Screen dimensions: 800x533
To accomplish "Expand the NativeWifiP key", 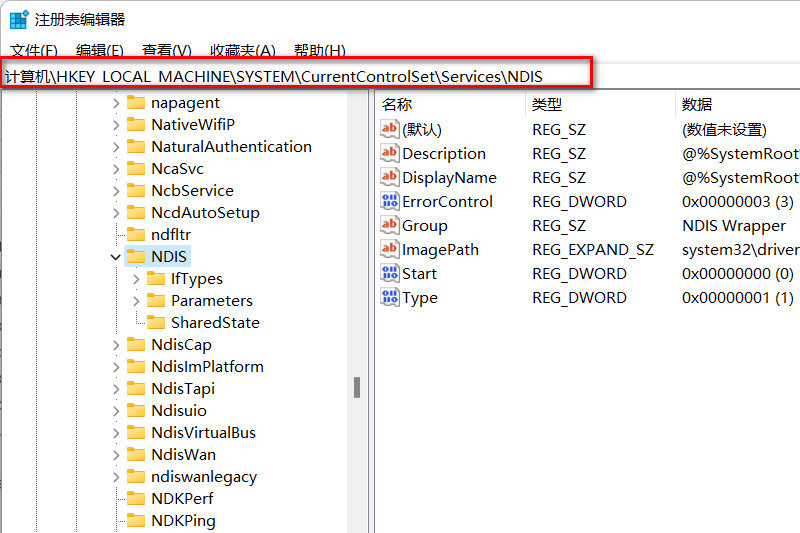I will (116, 125).
